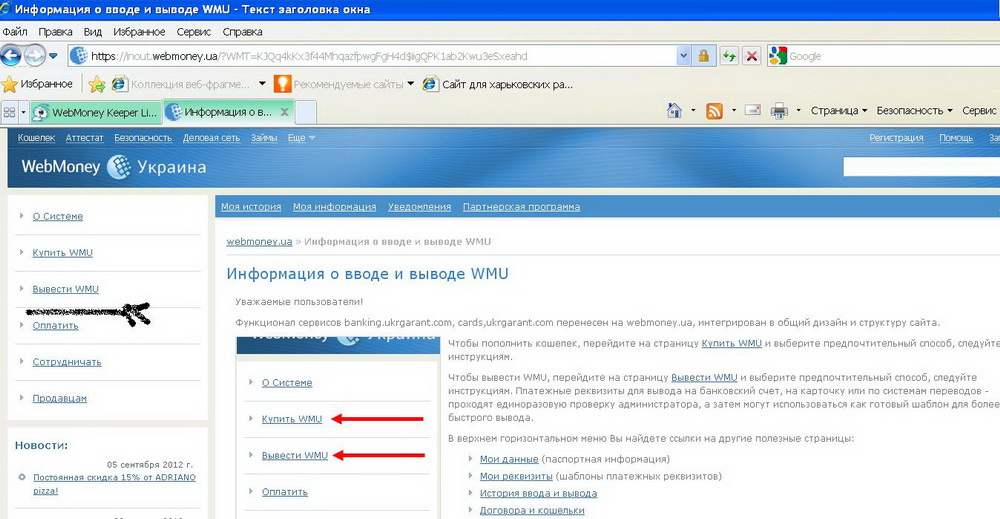Viewport: 1000px width, 519px height.
Task: Open the Правка menu
Action: (55, 31)
